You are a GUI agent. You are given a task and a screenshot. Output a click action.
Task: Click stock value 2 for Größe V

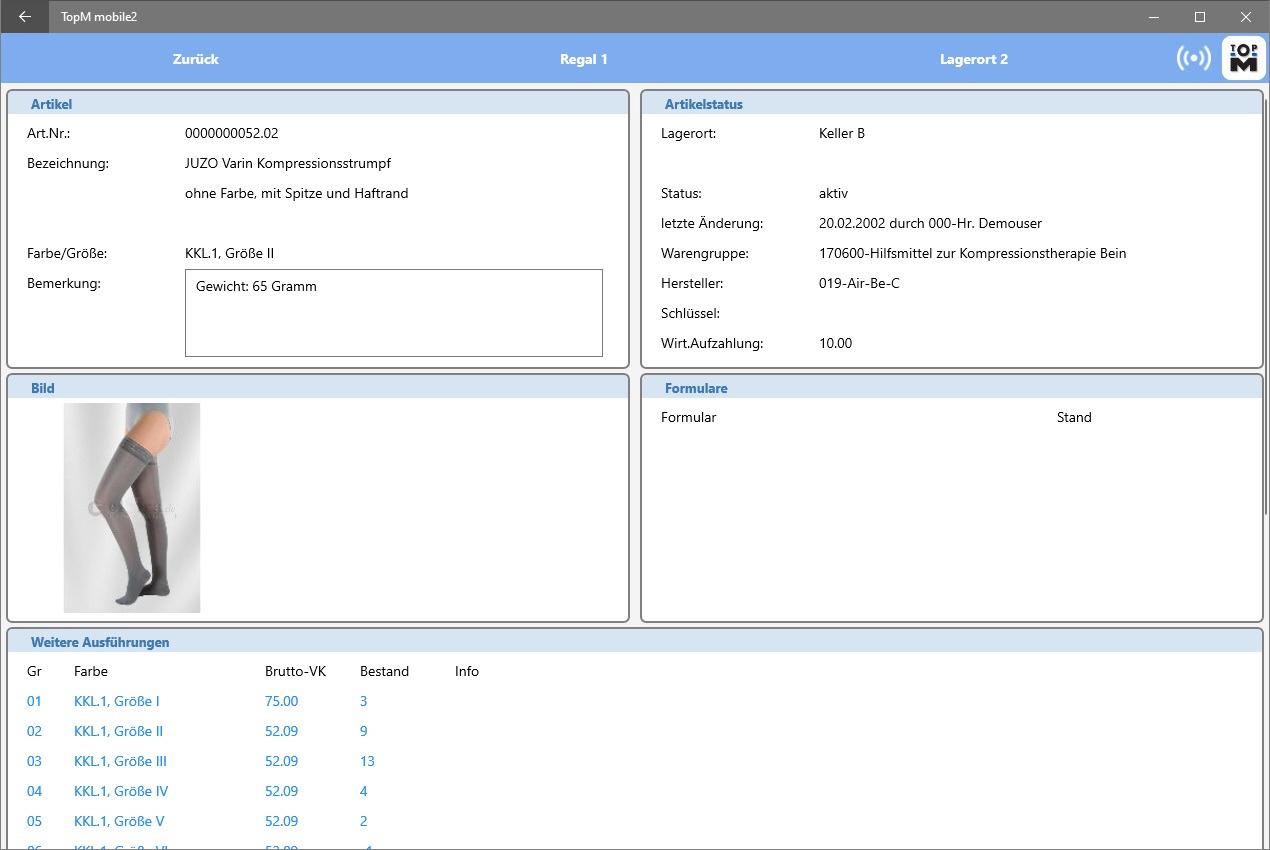(364, 821)
